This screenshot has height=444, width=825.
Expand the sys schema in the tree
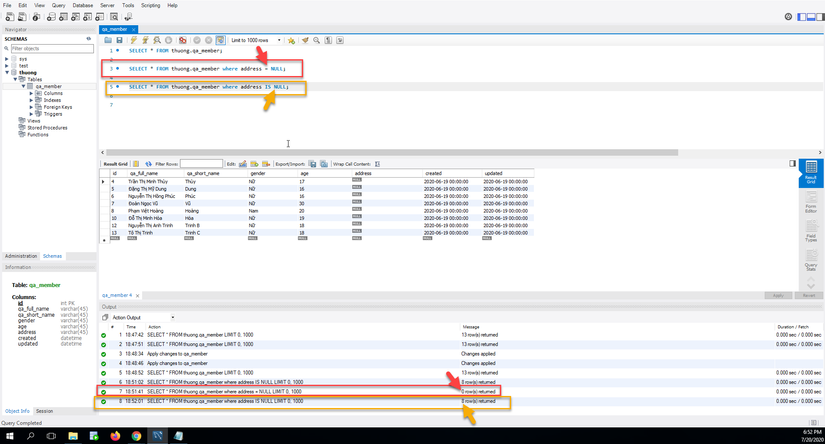tap(8, 59)
